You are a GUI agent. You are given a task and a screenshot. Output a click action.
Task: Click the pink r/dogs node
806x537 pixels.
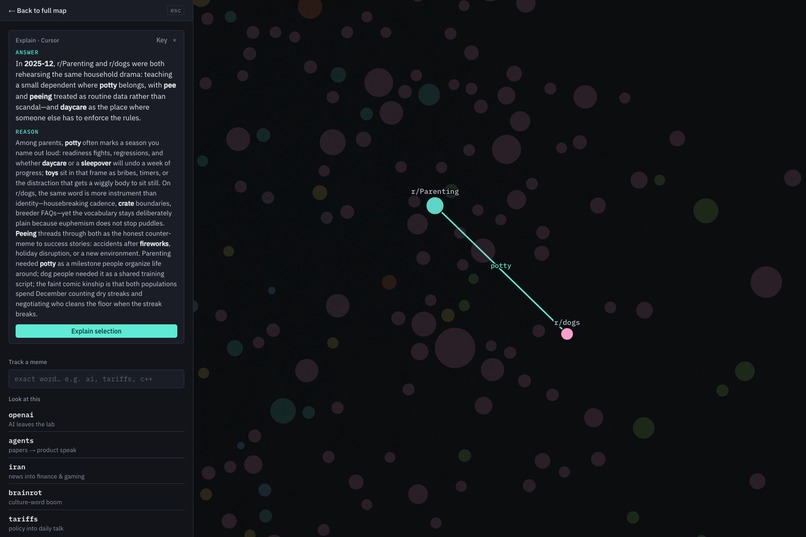(567, 334)
